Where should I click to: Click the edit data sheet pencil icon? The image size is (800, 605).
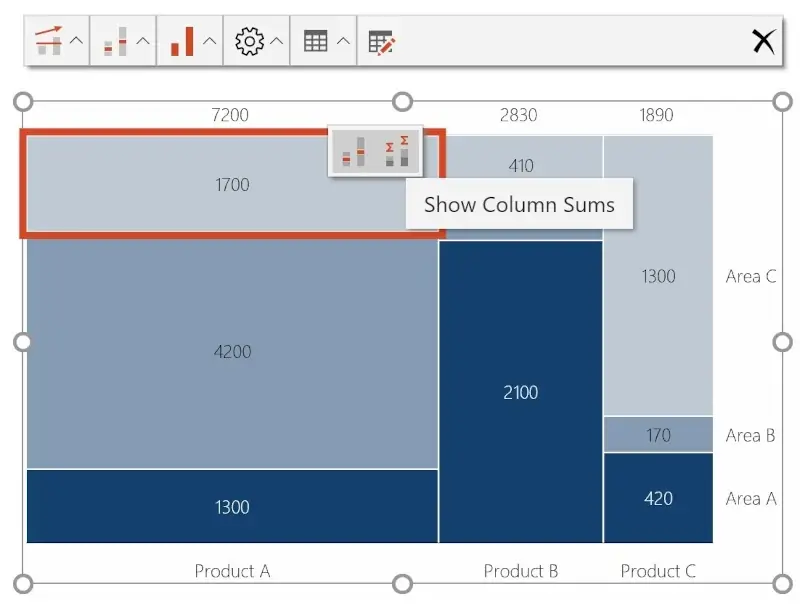point(382,42)
